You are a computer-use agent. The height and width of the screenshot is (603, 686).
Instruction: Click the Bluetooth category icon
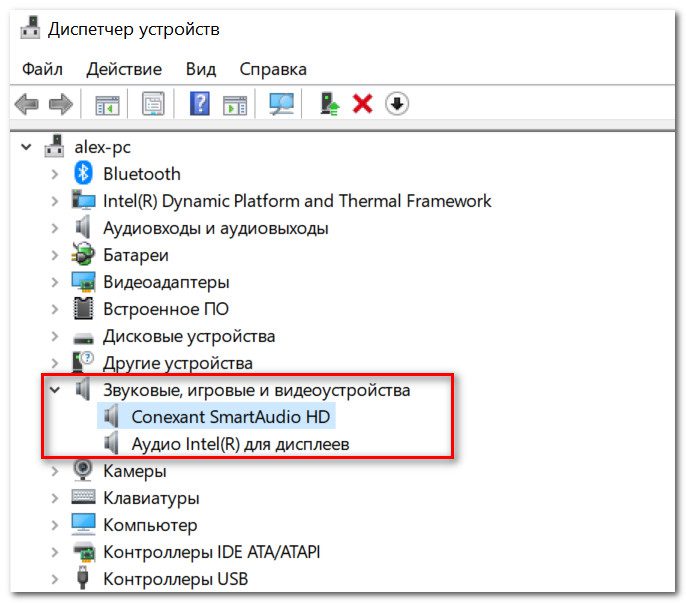click(83, 173)
